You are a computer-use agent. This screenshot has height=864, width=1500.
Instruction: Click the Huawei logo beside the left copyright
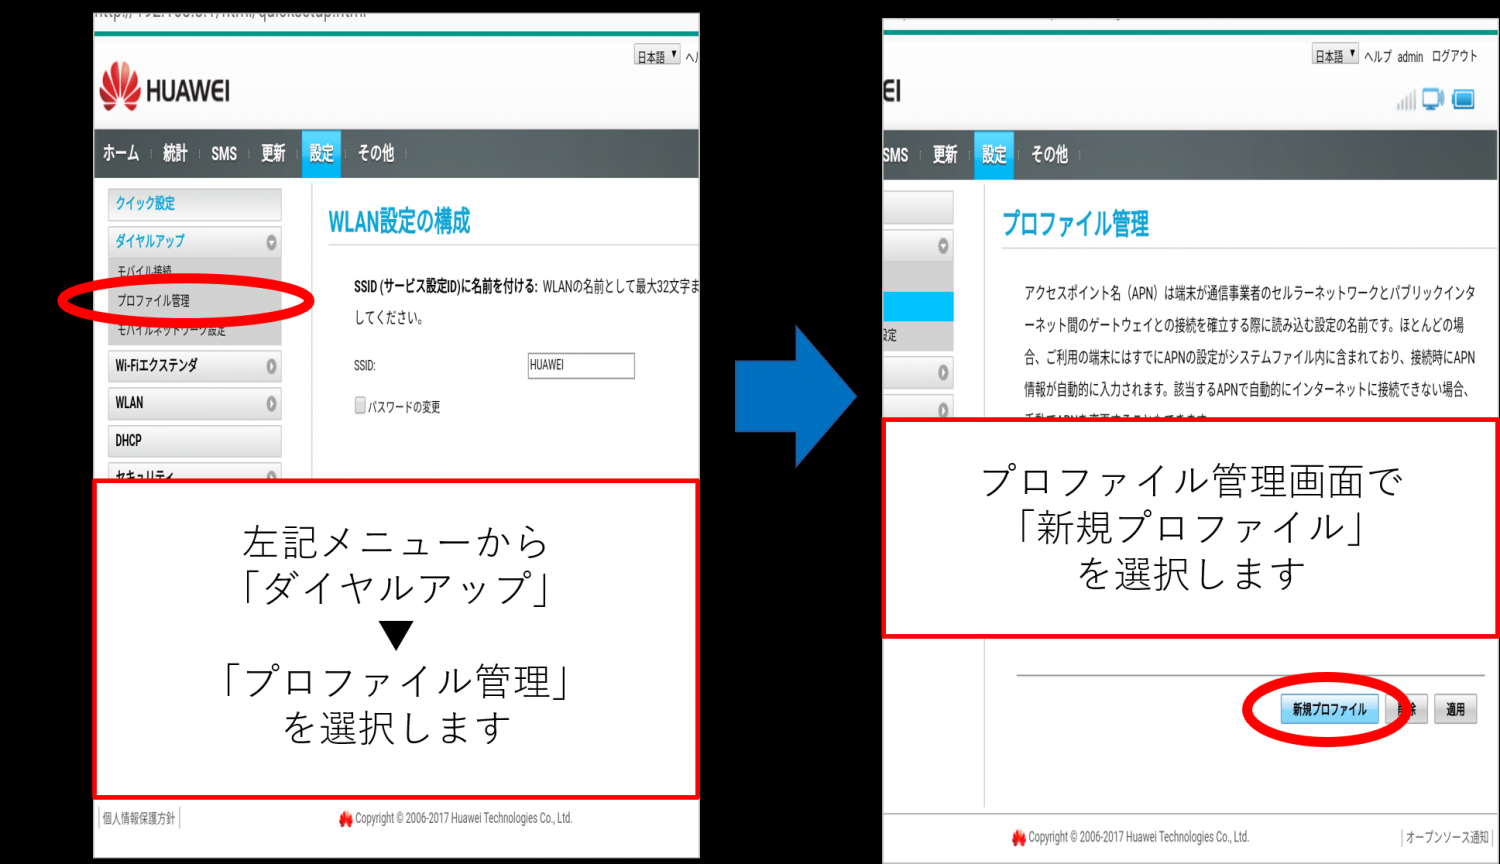[x=346, y=819]
